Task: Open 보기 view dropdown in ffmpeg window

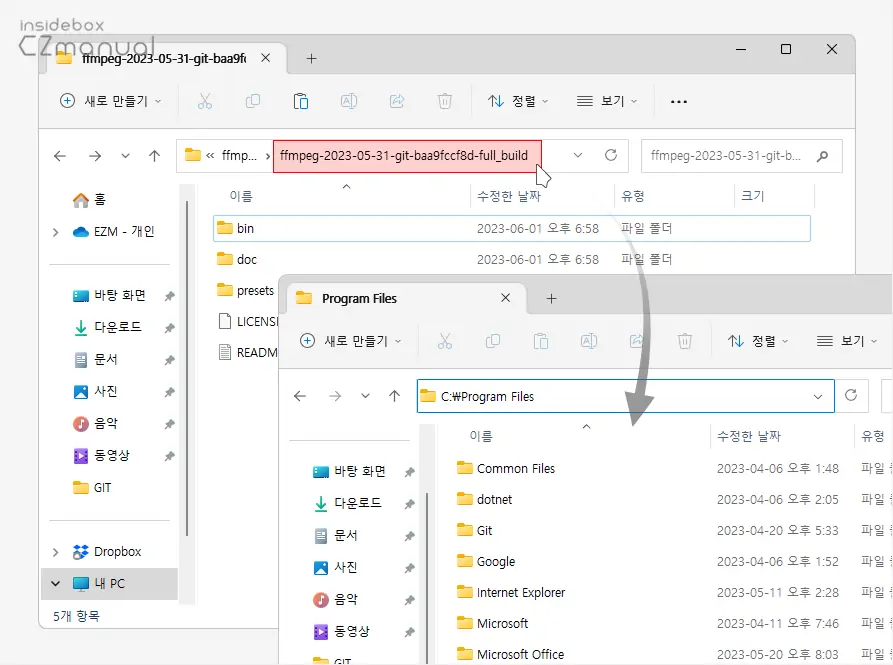Action: pyautogui.click(x=607, y=101)
